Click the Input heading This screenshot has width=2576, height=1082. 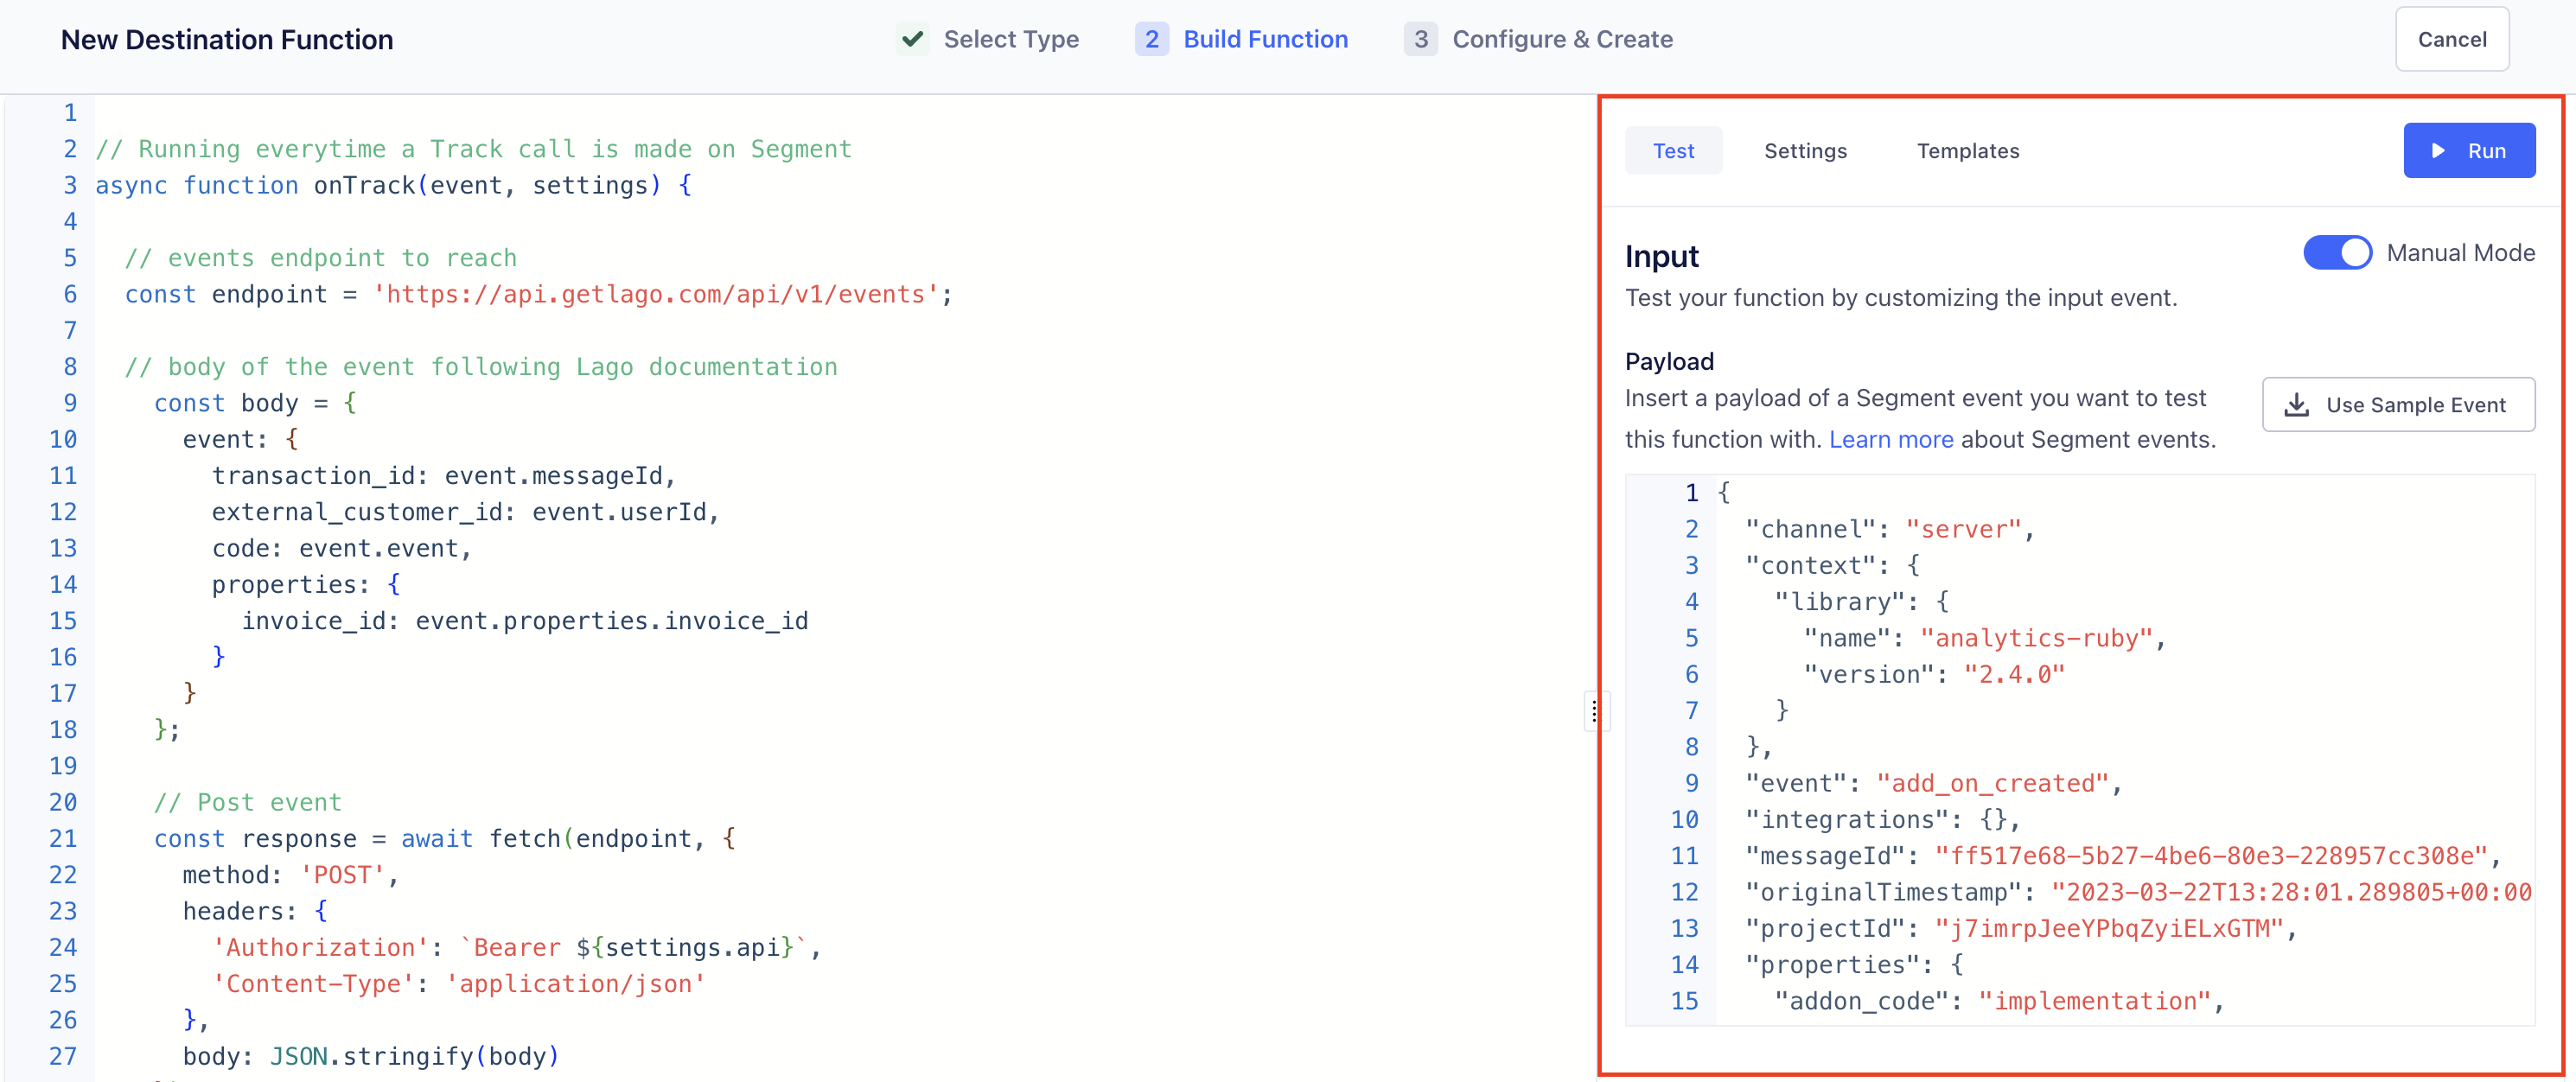(1661, 256)
